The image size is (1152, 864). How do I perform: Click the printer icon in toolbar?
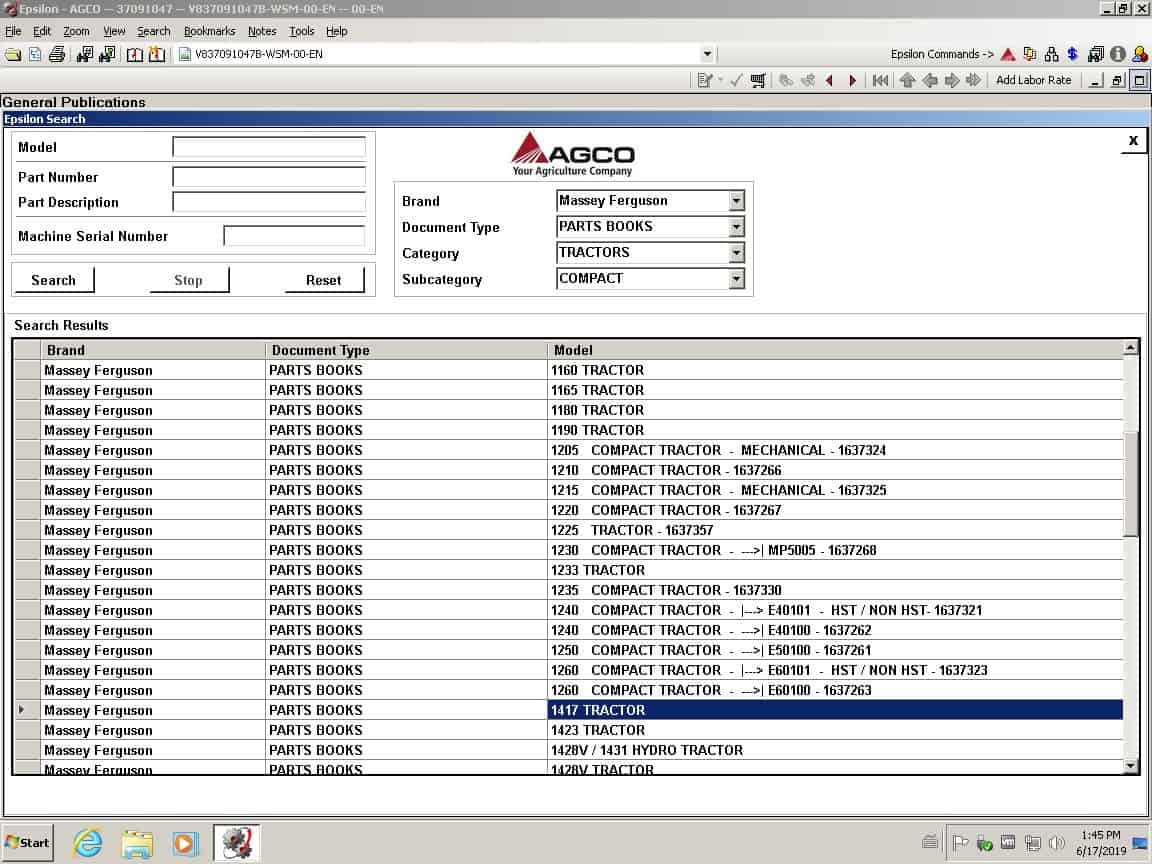(x=57, y=54)
